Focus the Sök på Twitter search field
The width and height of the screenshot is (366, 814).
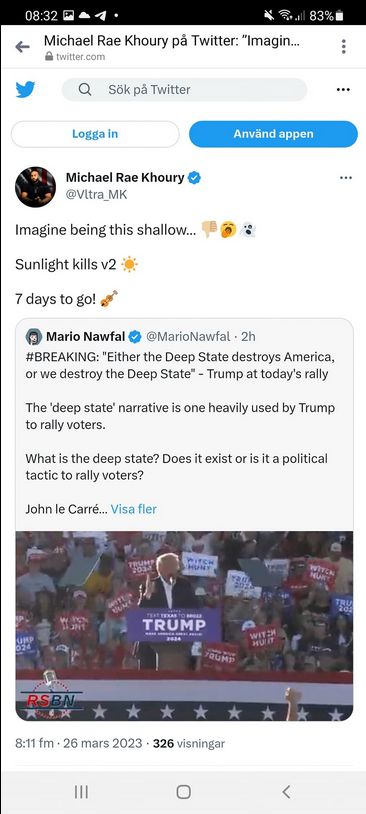coord(184,90)
